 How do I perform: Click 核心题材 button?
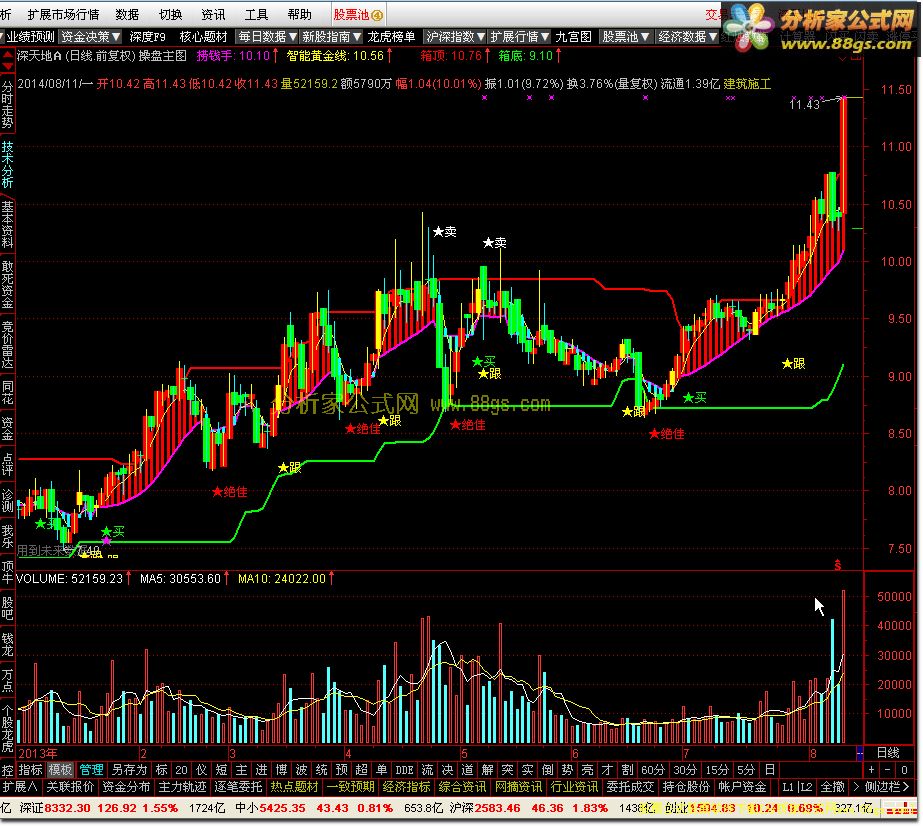tap(203, 37)
